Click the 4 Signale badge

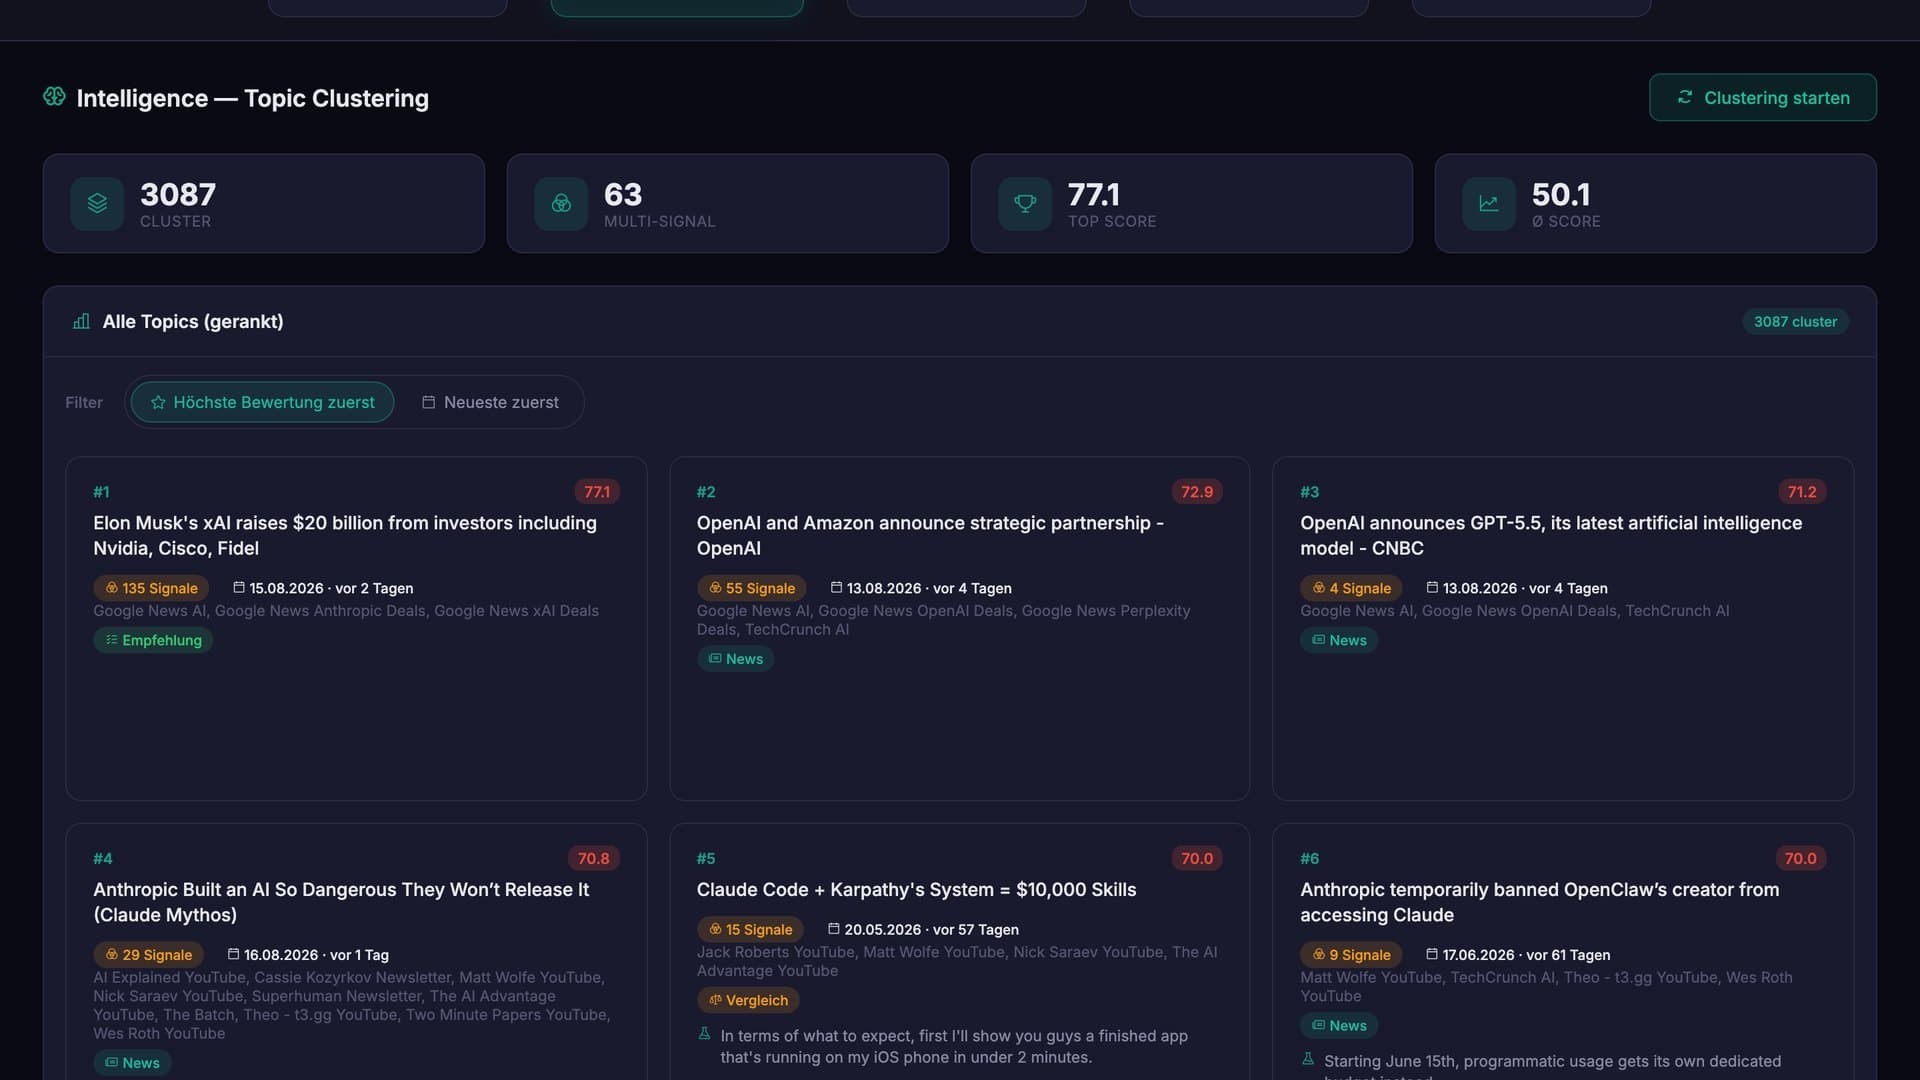[1351, 588]
